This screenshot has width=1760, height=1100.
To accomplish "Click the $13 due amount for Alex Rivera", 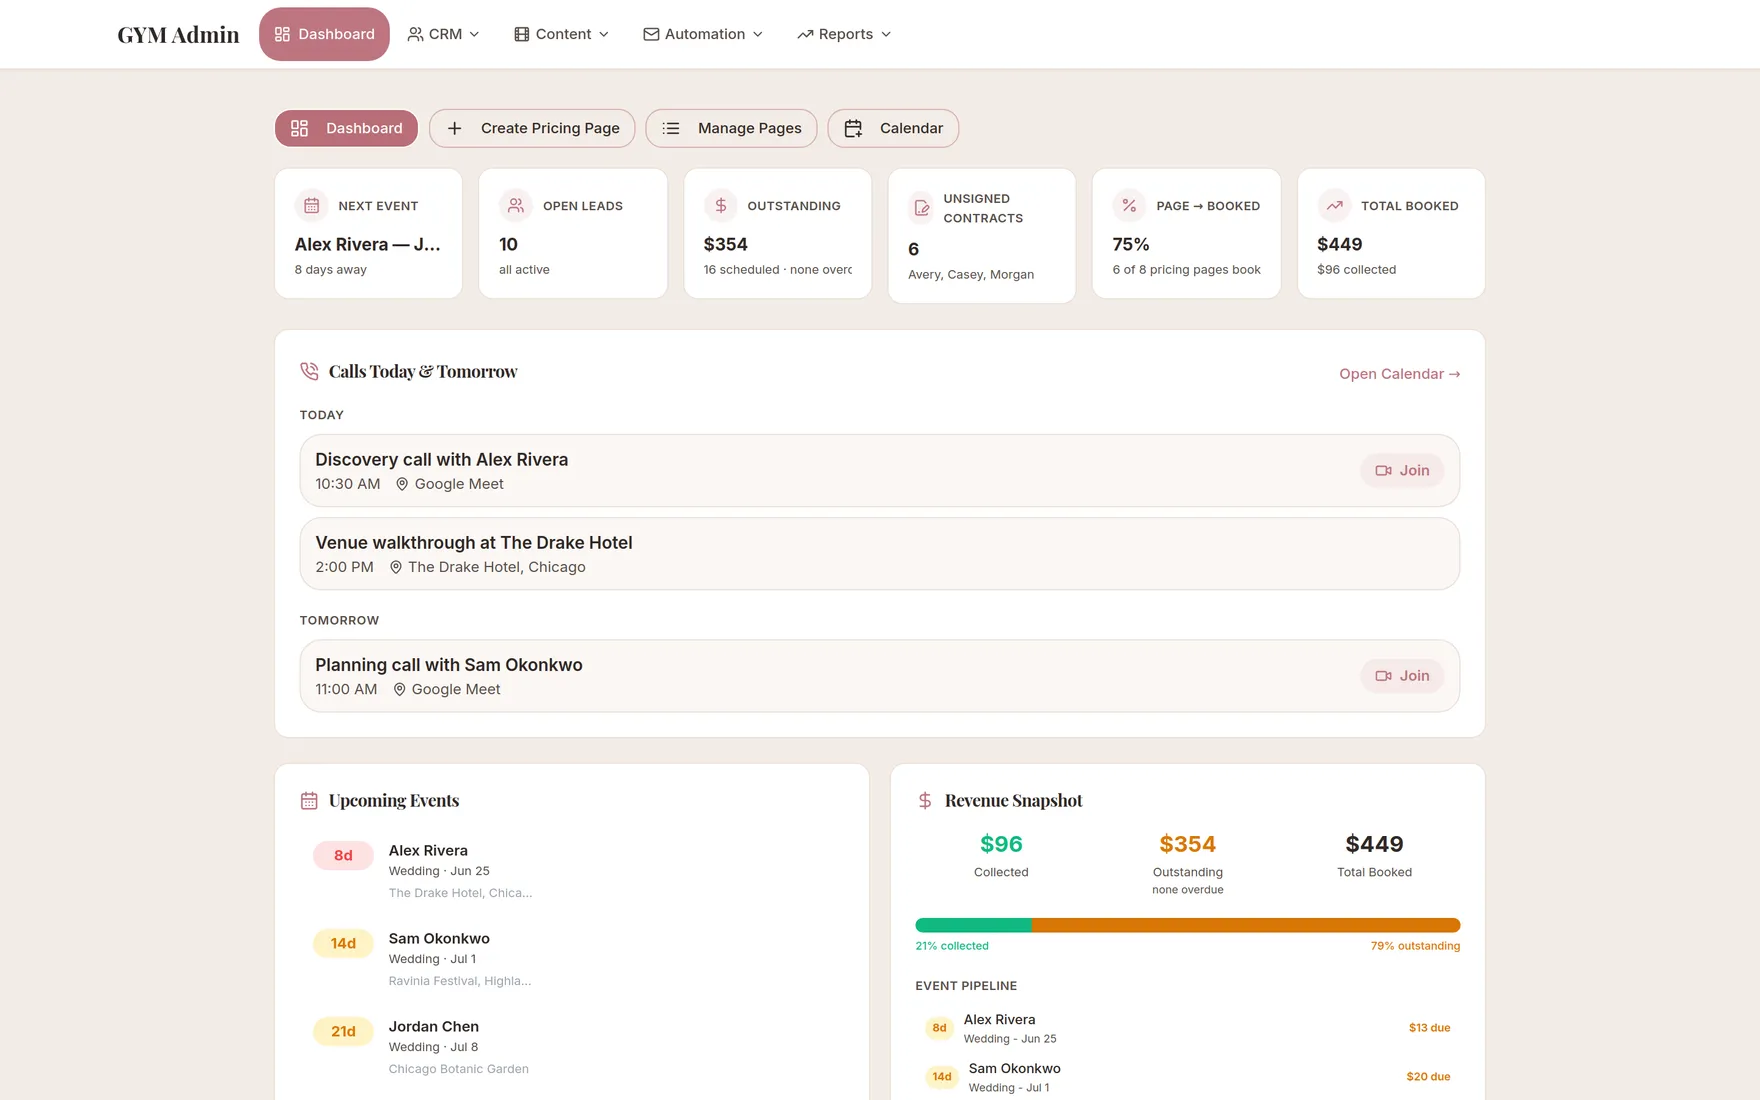I will 1429,1028.
